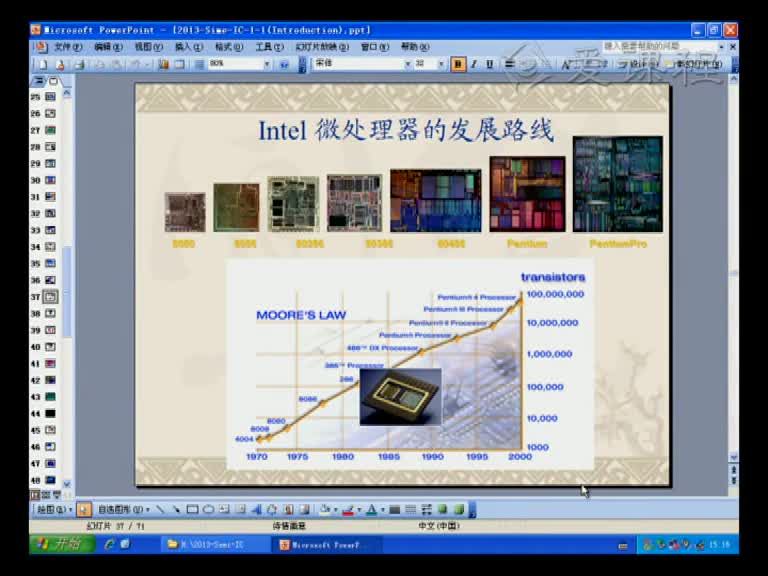The image size is (768, 576).
Task: Click the Show Grid toolbar icon
Action: pyautogui.click(x=199, y=64)
